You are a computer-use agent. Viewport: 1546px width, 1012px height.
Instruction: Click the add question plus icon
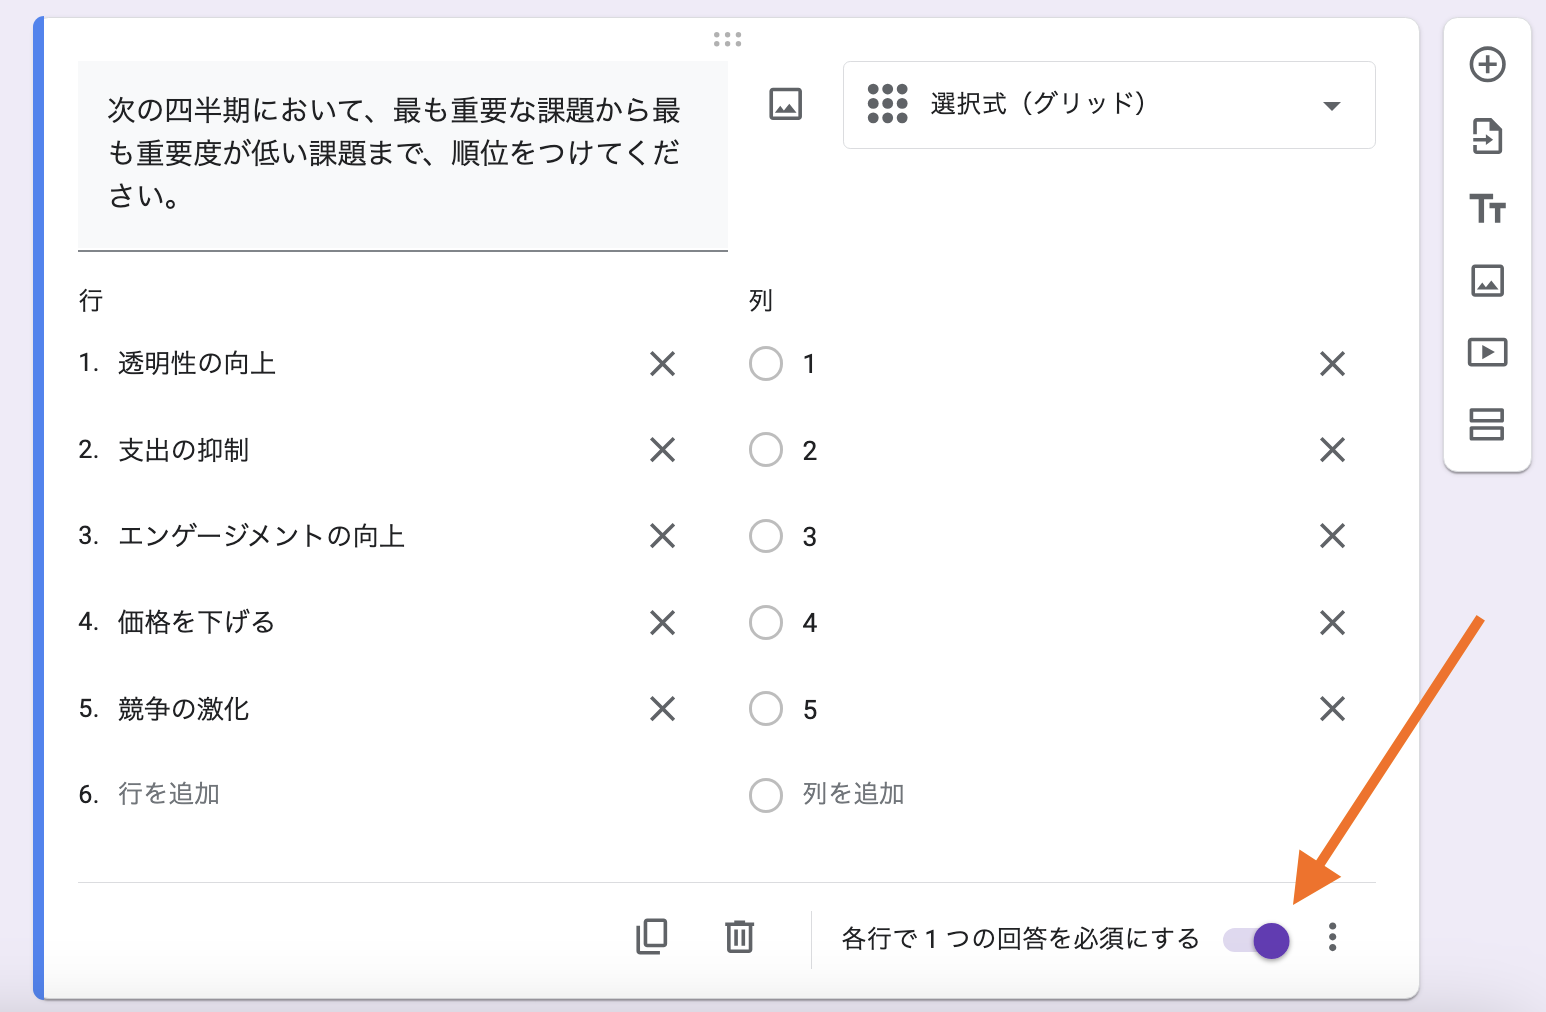point(1487,65)
